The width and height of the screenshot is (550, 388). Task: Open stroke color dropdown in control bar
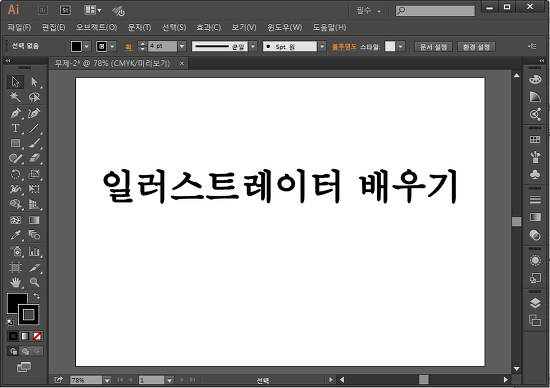pos(112,46)
